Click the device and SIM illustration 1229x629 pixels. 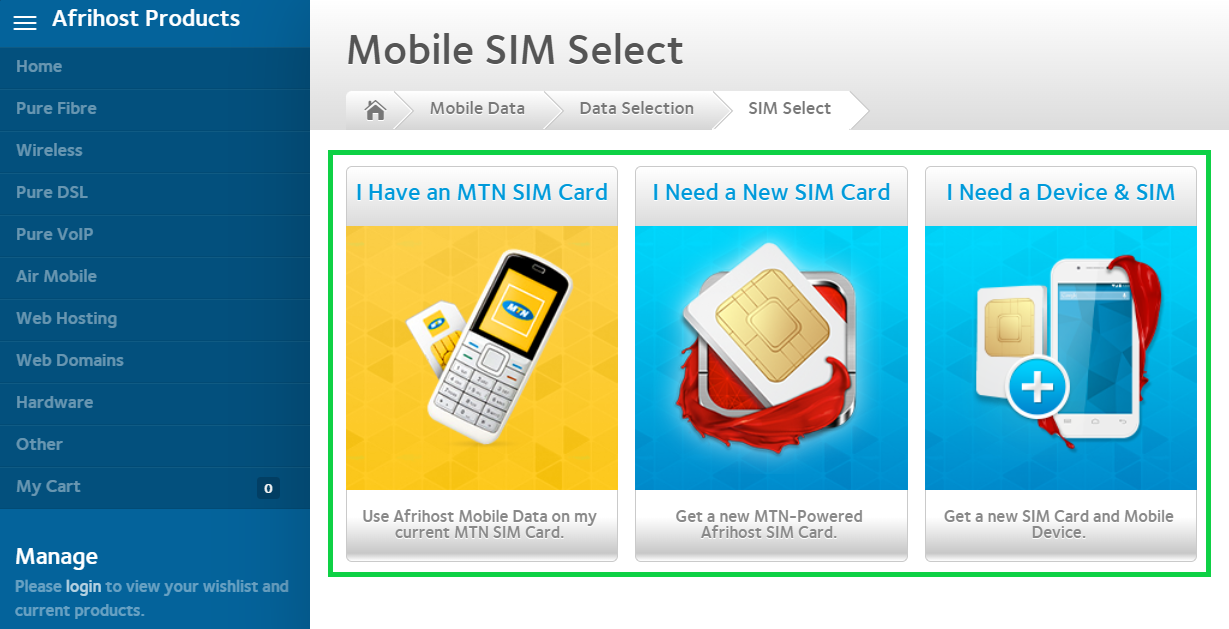(1060, 357)
